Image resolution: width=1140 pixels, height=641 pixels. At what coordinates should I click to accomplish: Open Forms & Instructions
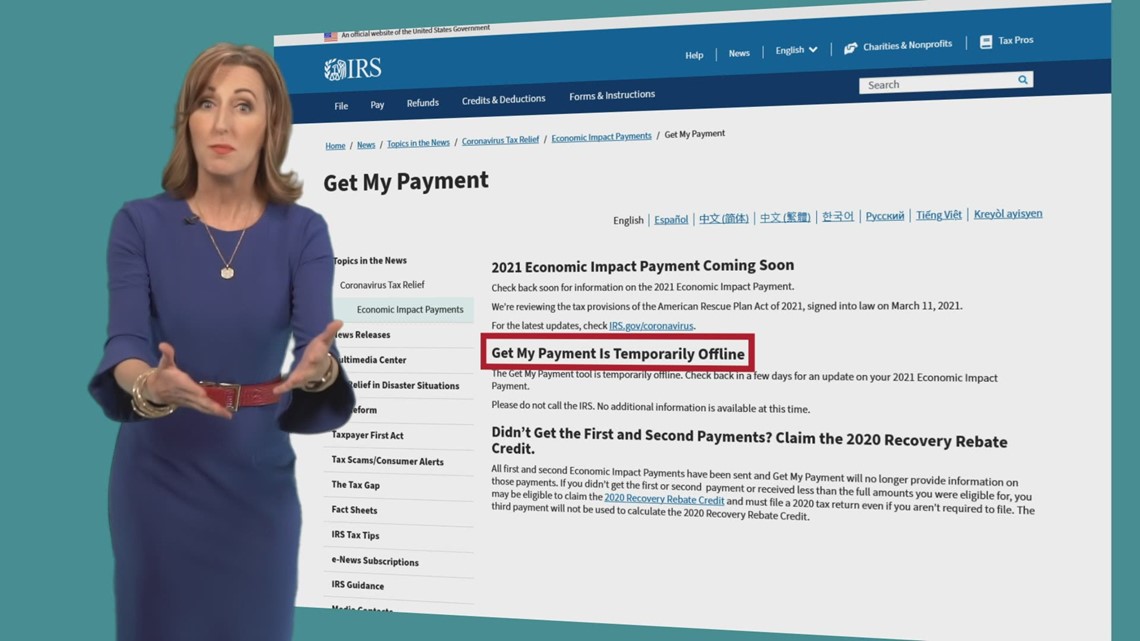[611, 95]
